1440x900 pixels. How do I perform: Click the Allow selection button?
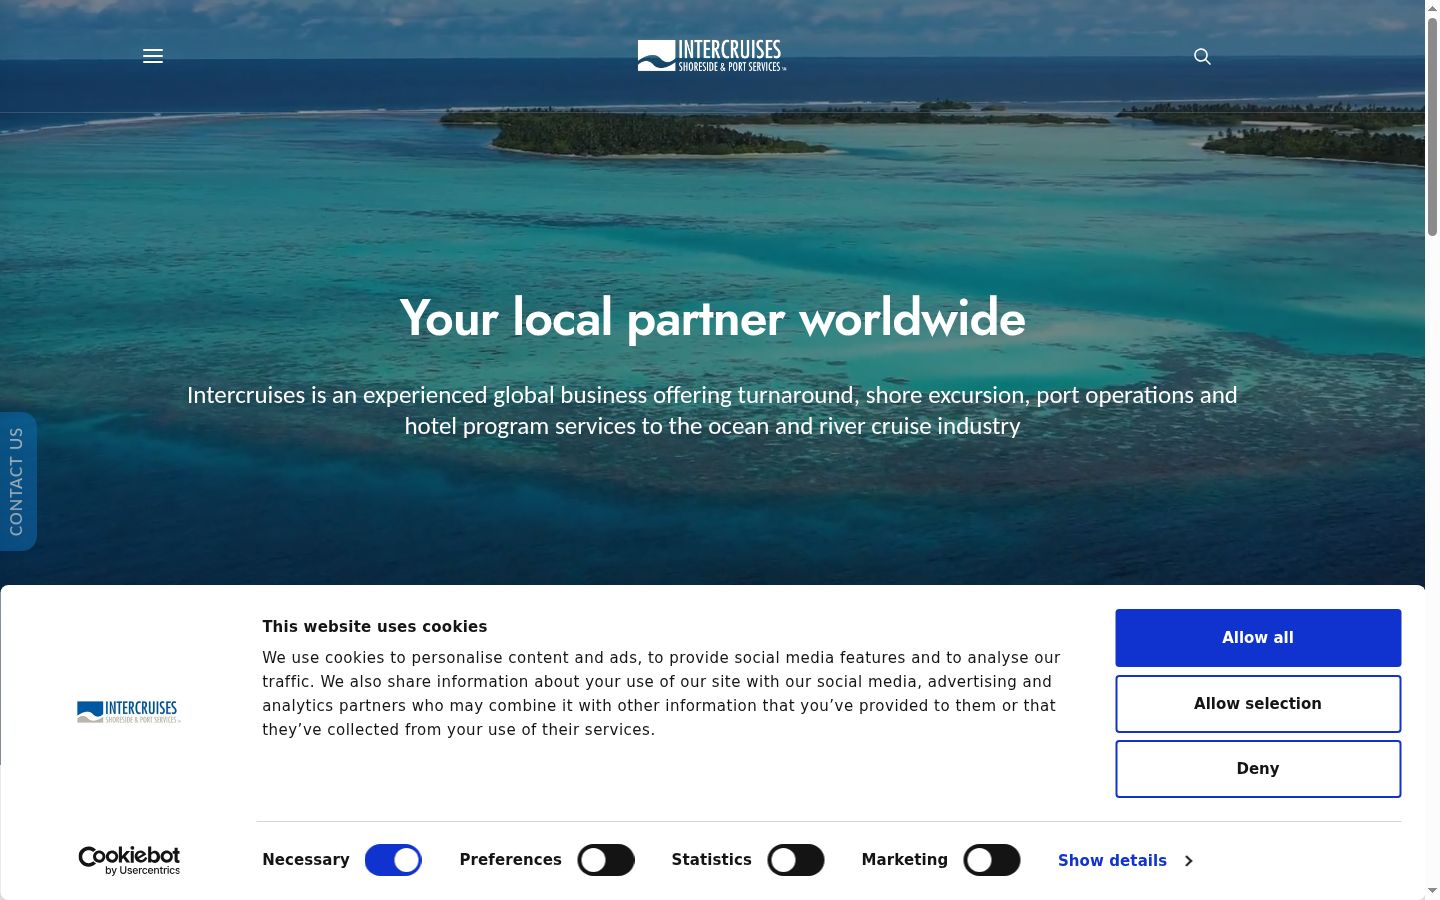pyautogui.click(x=1258, y=704)
